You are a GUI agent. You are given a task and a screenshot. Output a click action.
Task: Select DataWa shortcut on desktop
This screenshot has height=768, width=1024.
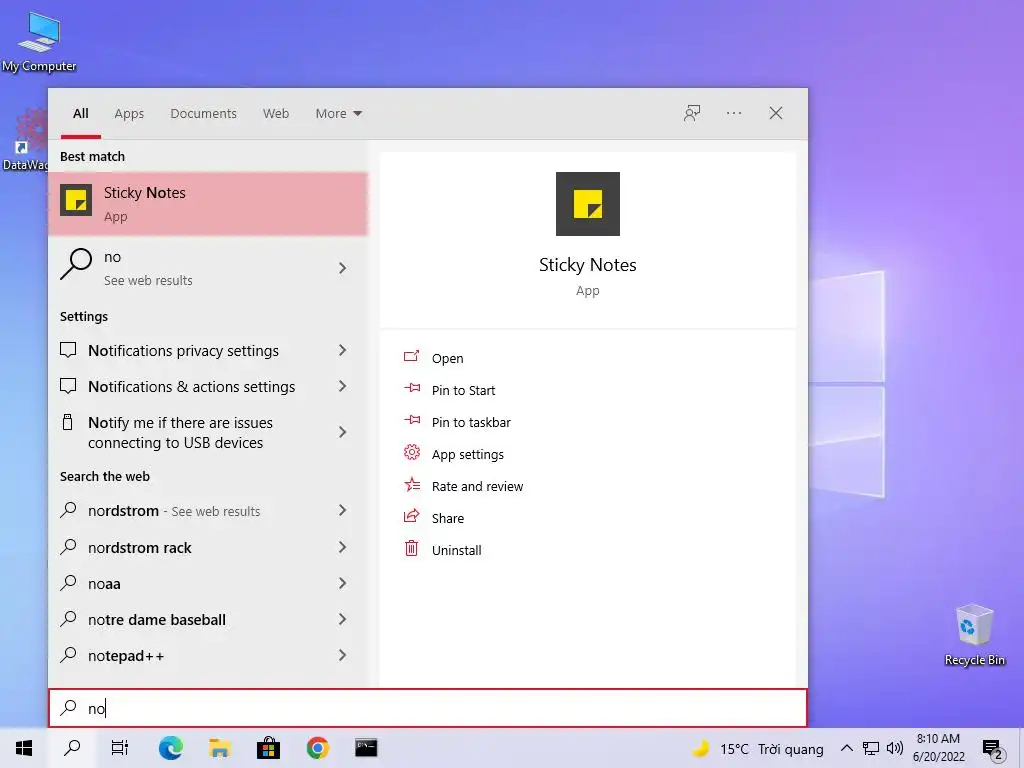tap(25, 140)
